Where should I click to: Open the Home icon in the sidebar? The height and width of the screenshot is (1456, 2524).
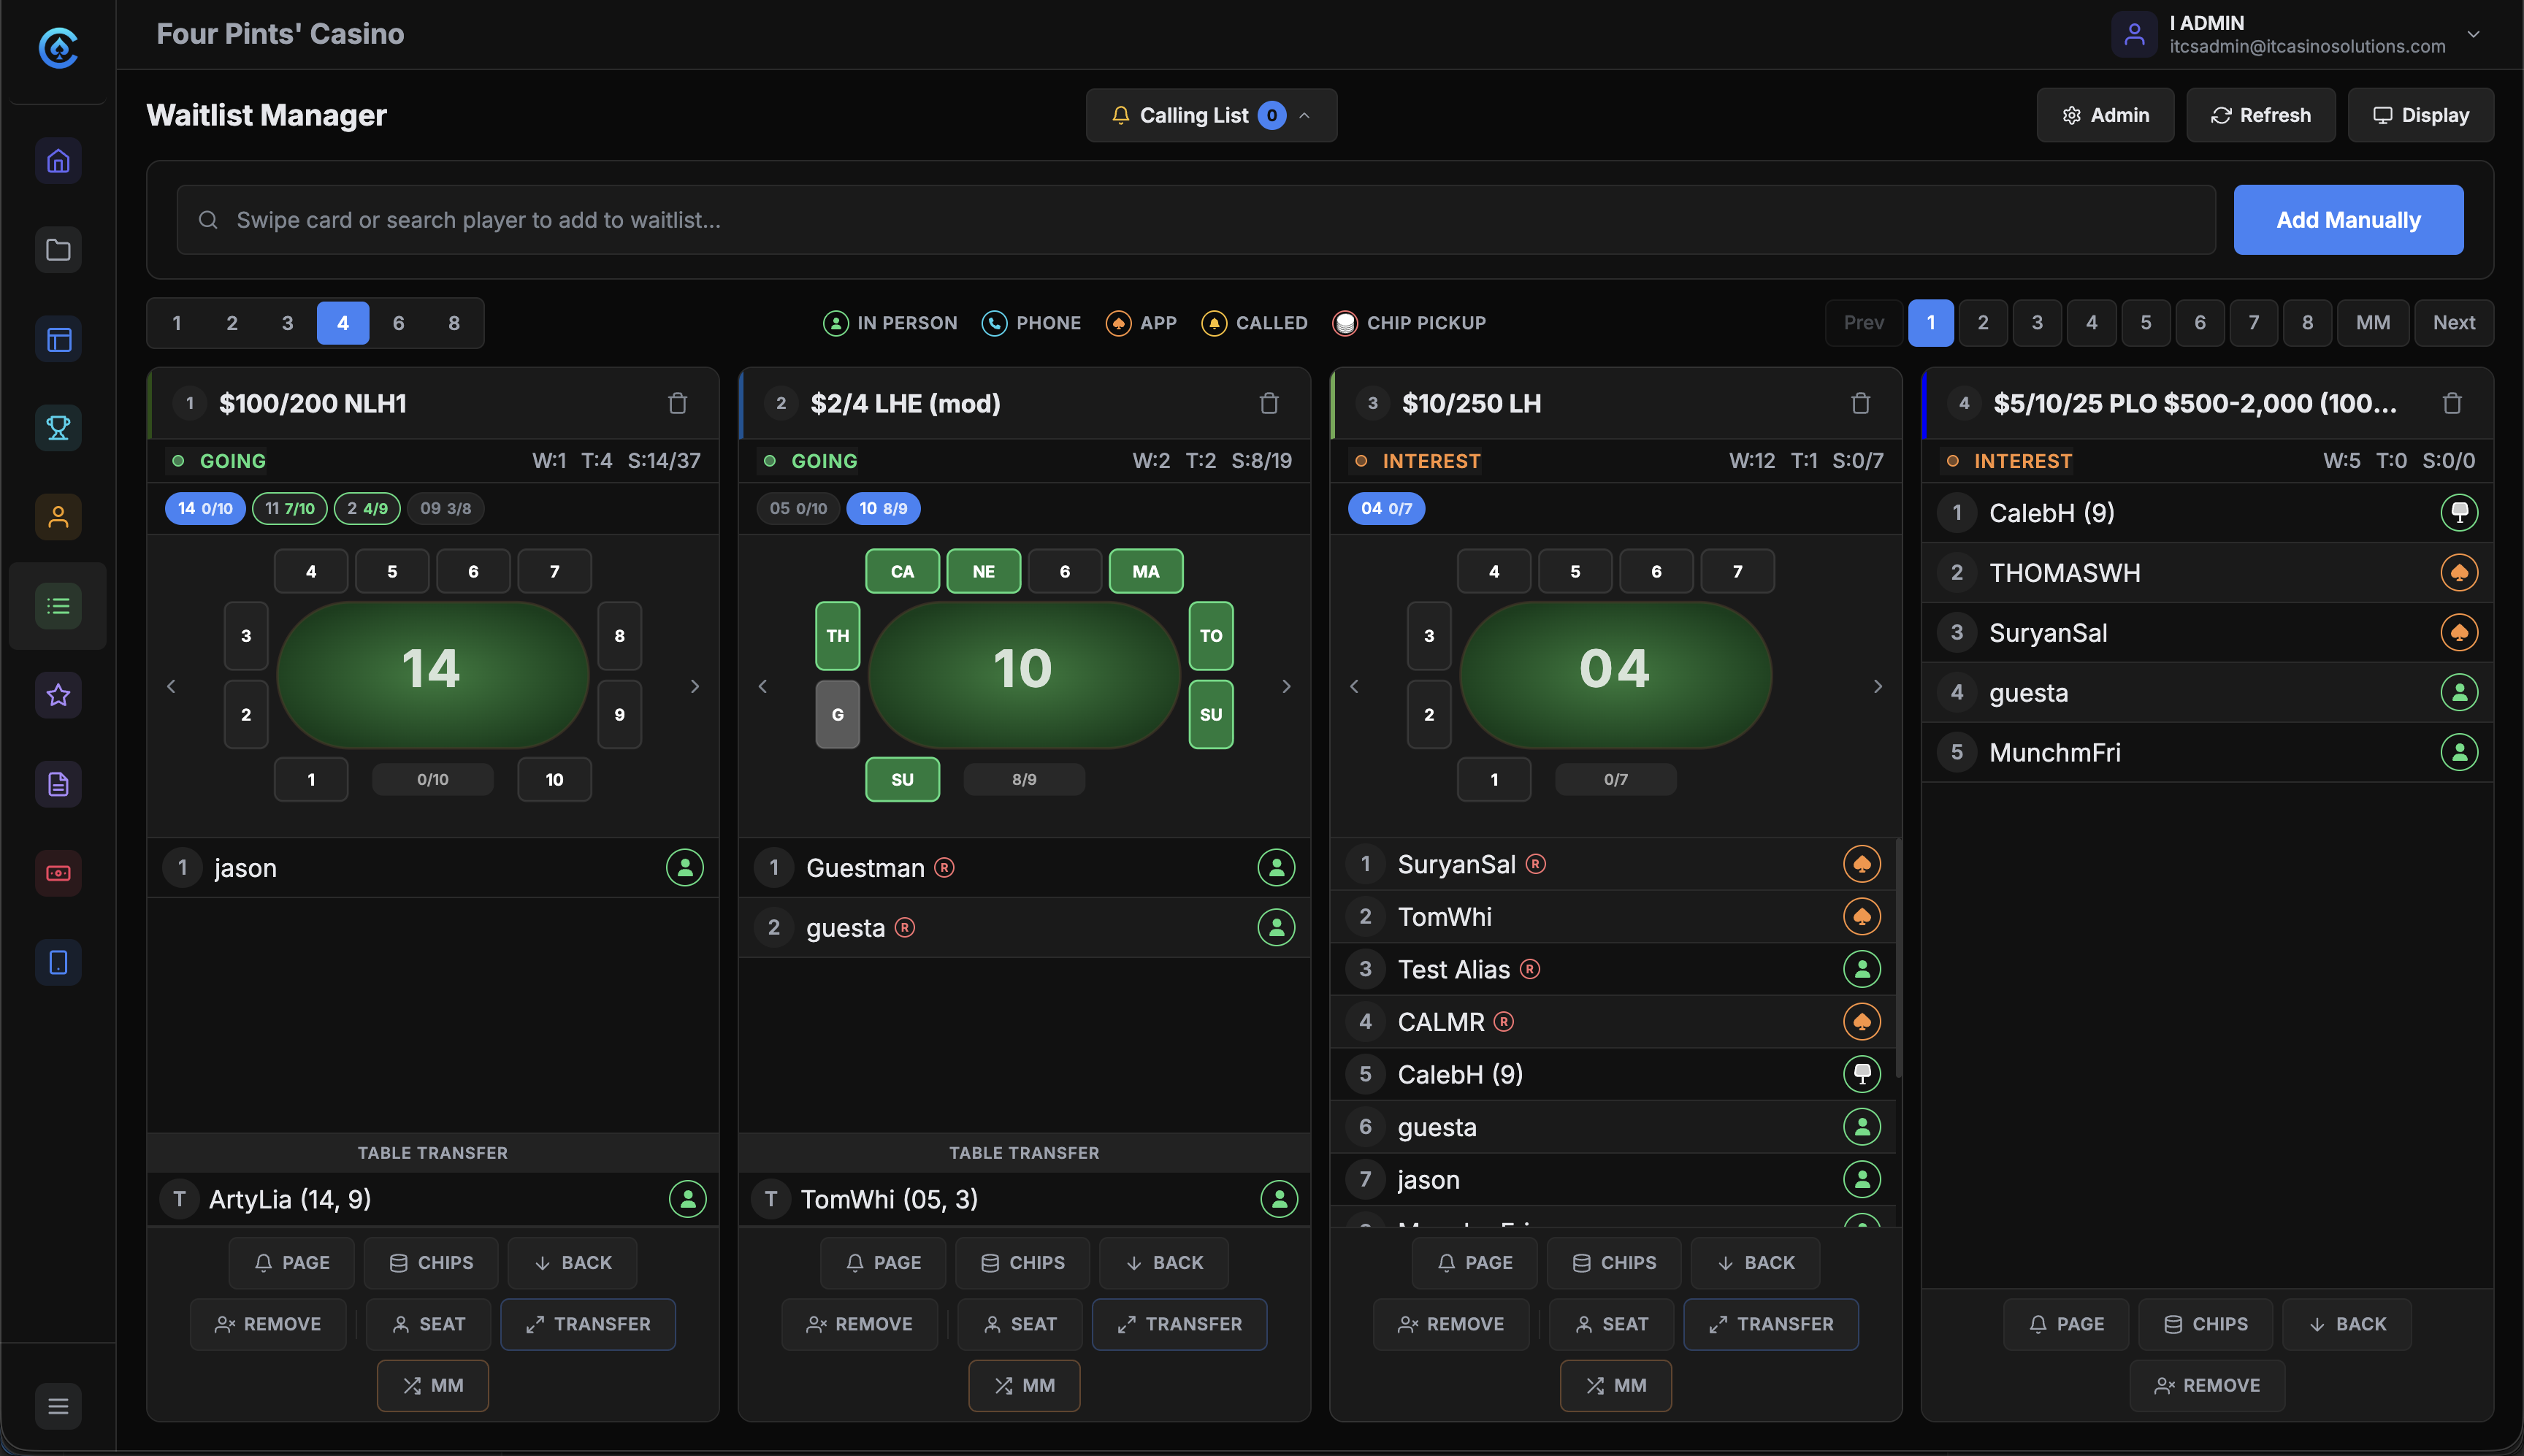pos(57,160)
